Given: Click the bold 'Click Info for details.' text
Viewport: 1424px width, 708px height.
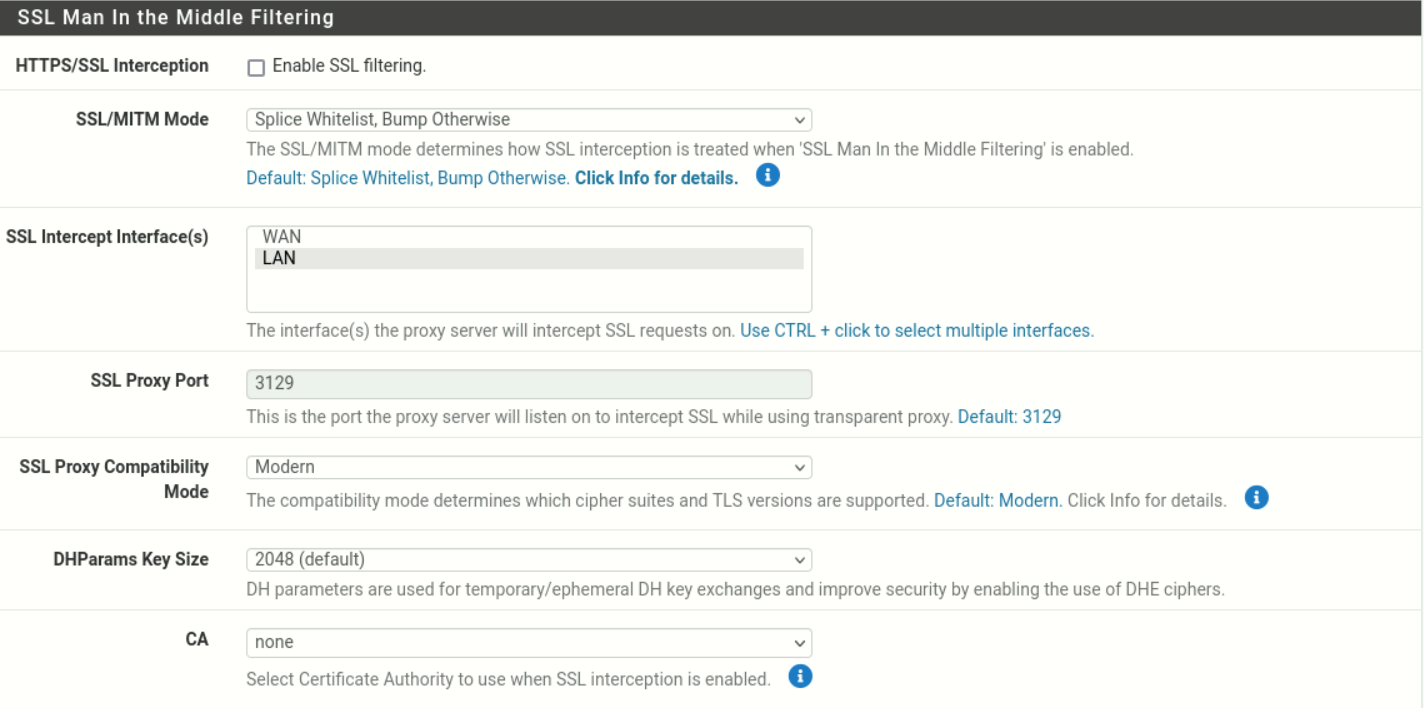Looking at the screenshot, I should coord(656,179).
